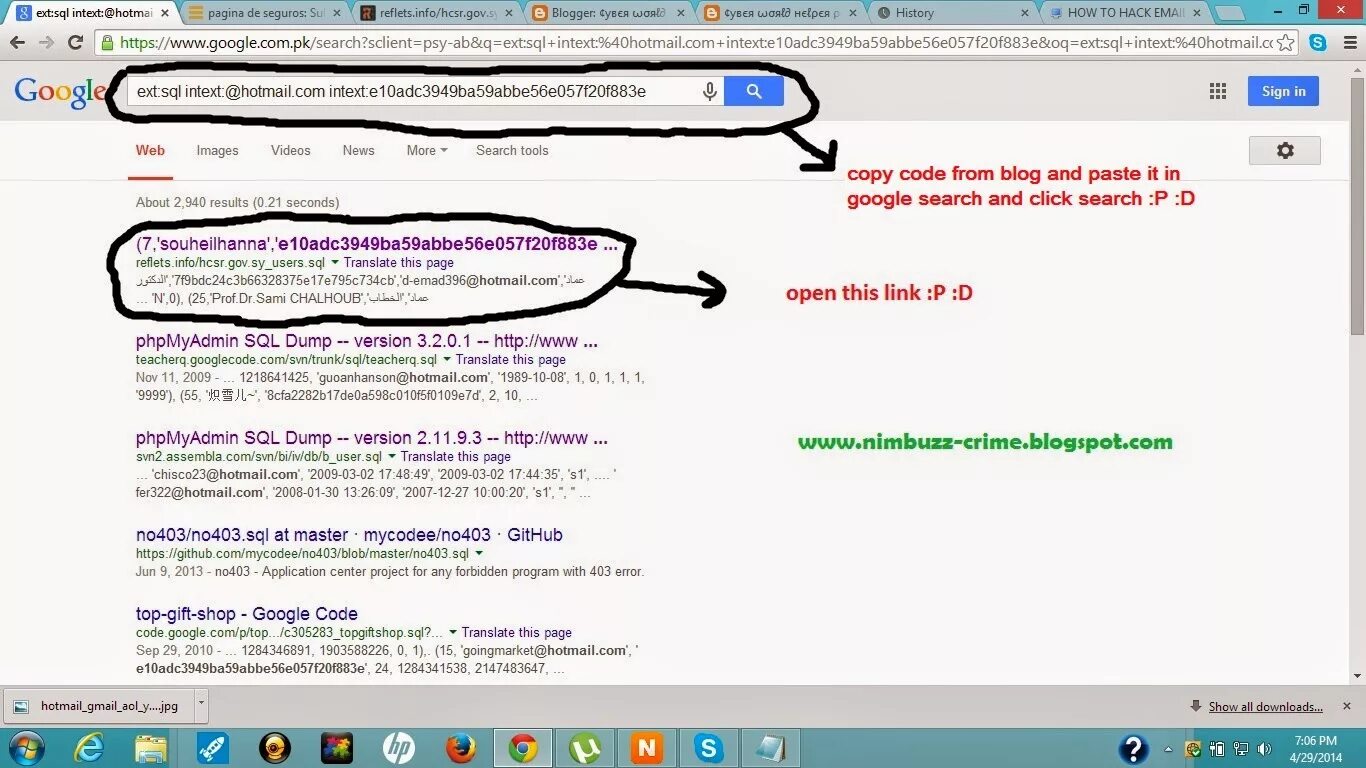Click the Chrome taskbar icon

pyautogui.click(x=523, y=747)
